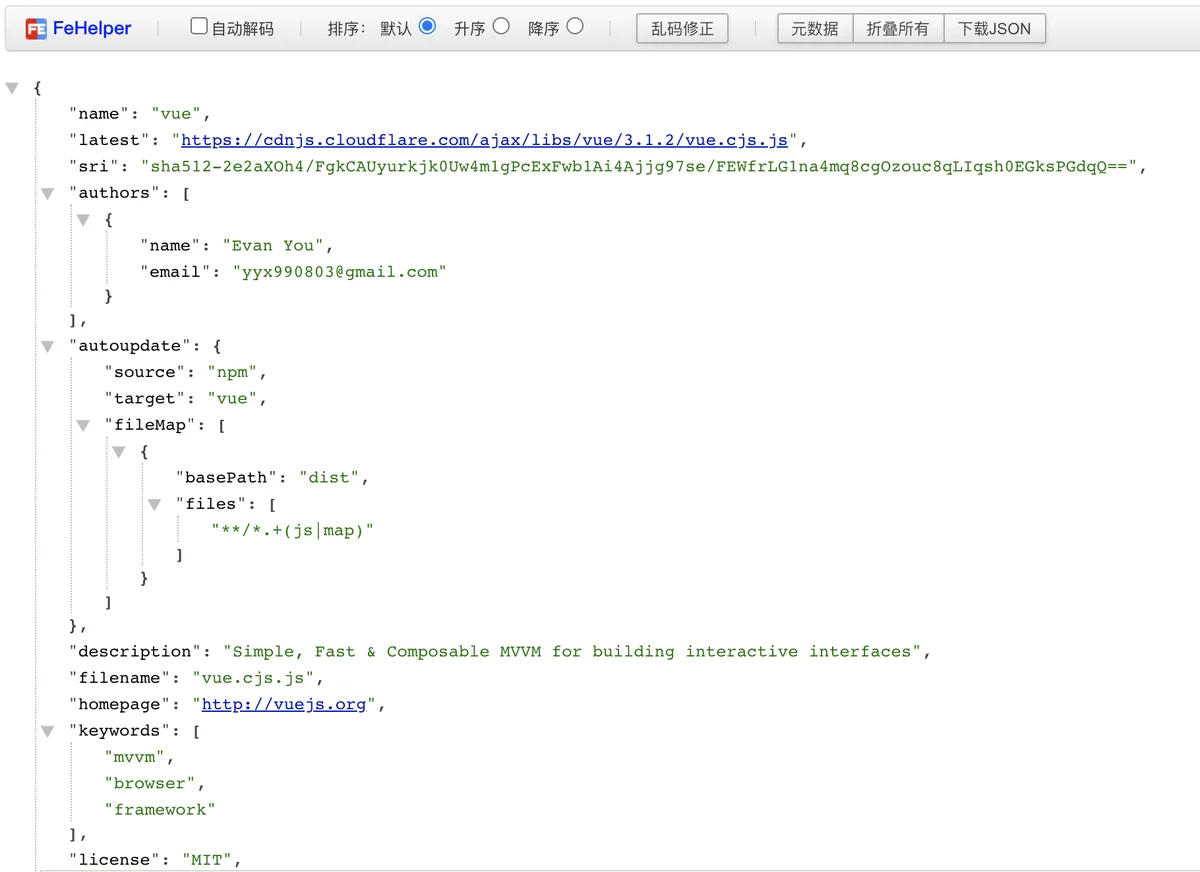Click the "framework" keyword

160,809
